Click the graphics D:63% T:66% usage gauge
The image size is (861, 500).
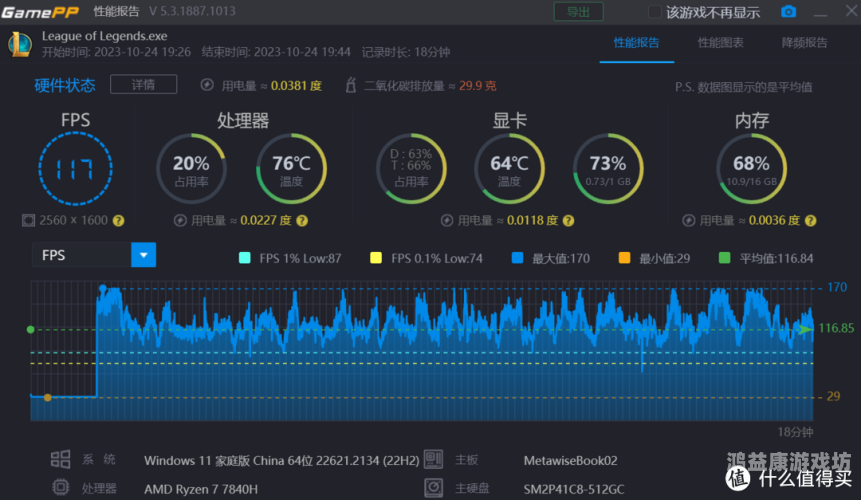(411, 168)
